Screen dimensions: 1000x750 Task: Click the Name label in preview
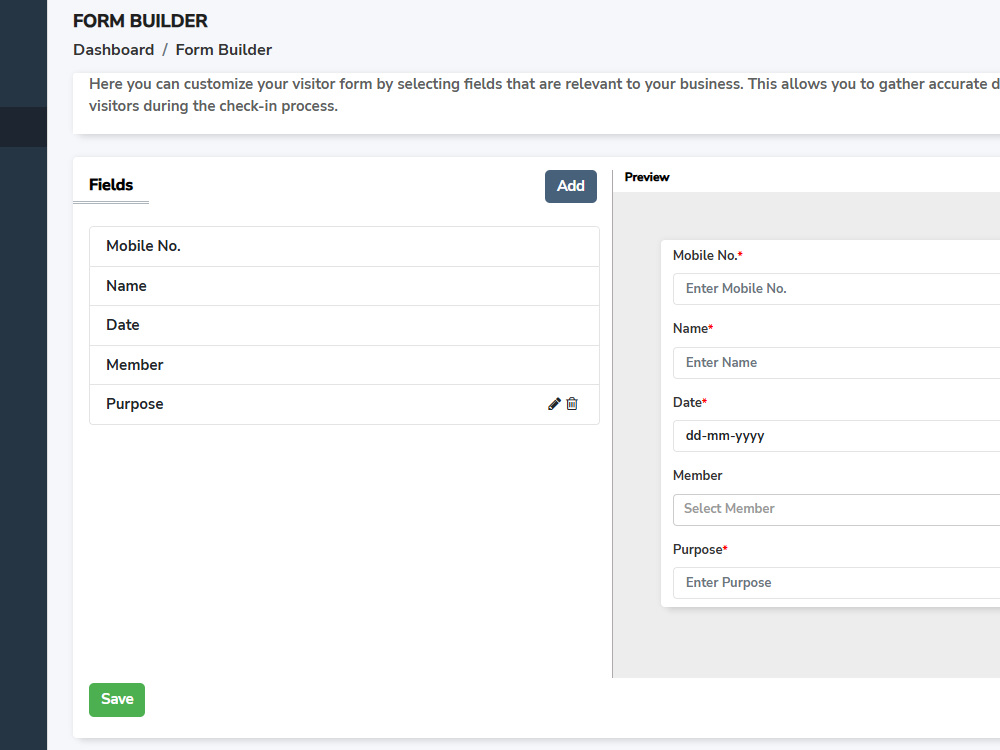tap(693, 328)
